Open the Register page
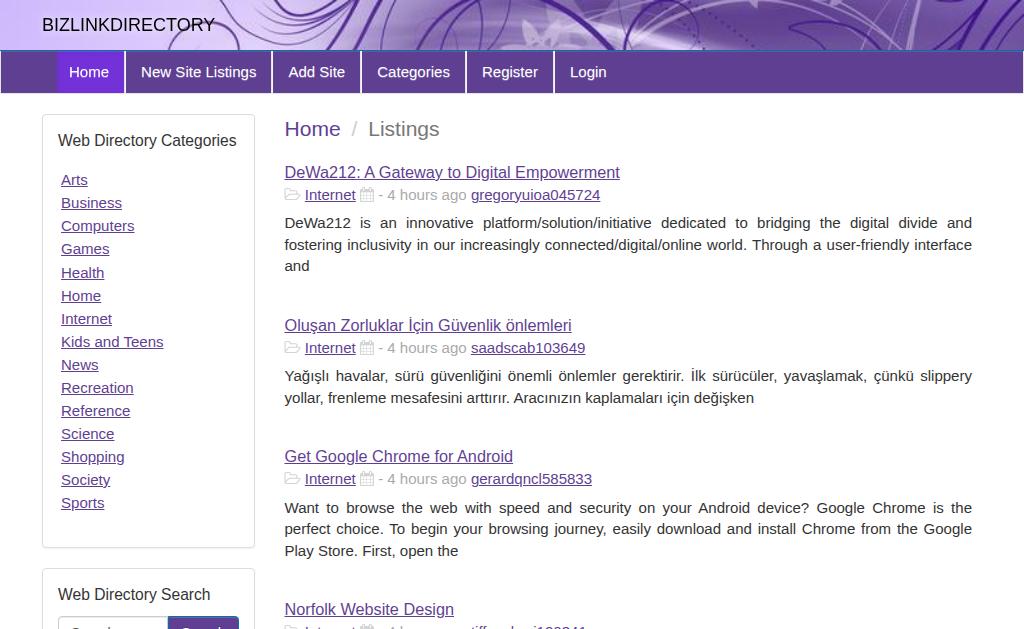The image size is (1024, 629). pyautogui.click(x=509, y=72)
